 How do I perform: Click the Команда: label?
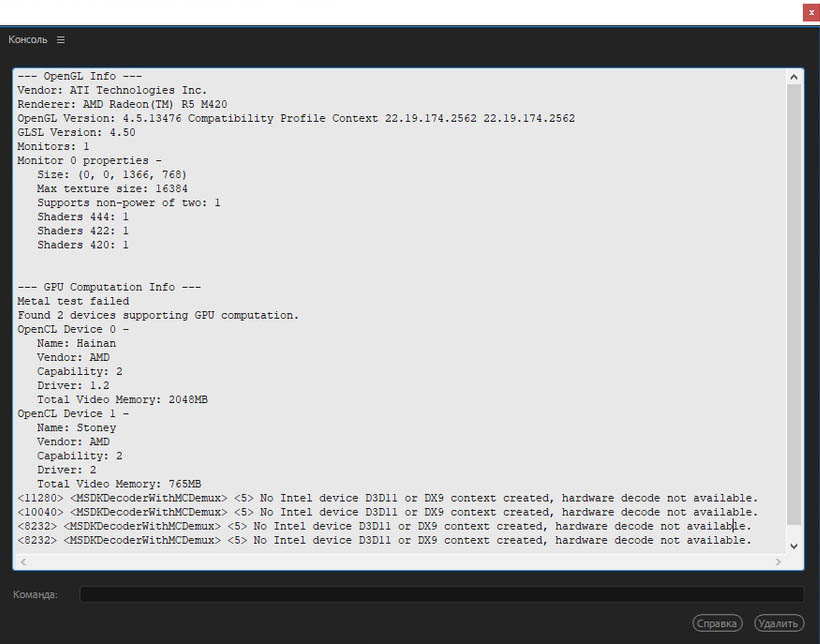36,595
